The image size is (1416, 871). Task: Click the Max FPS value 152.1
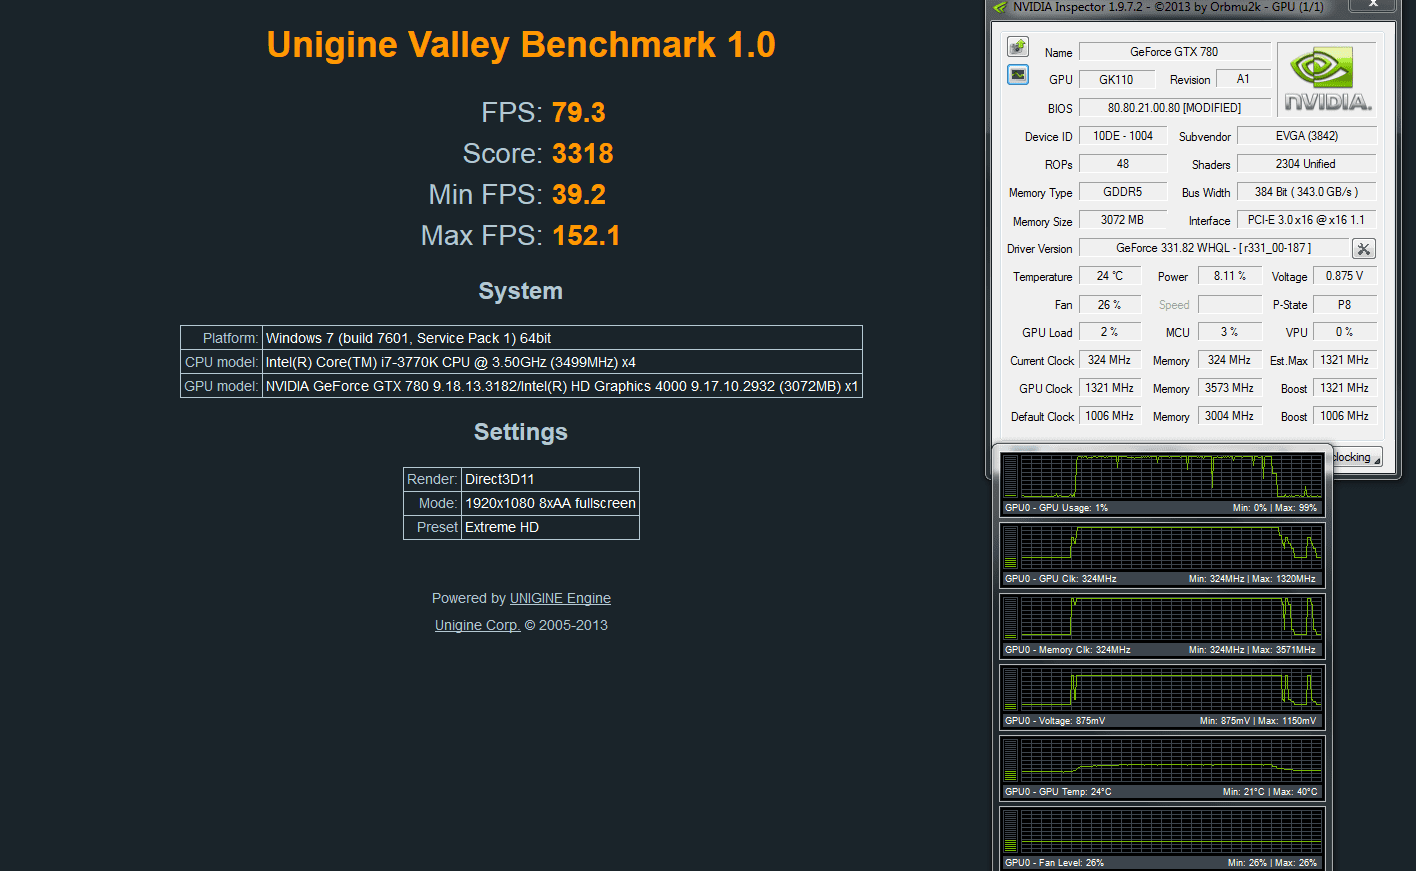pos(586,235)
